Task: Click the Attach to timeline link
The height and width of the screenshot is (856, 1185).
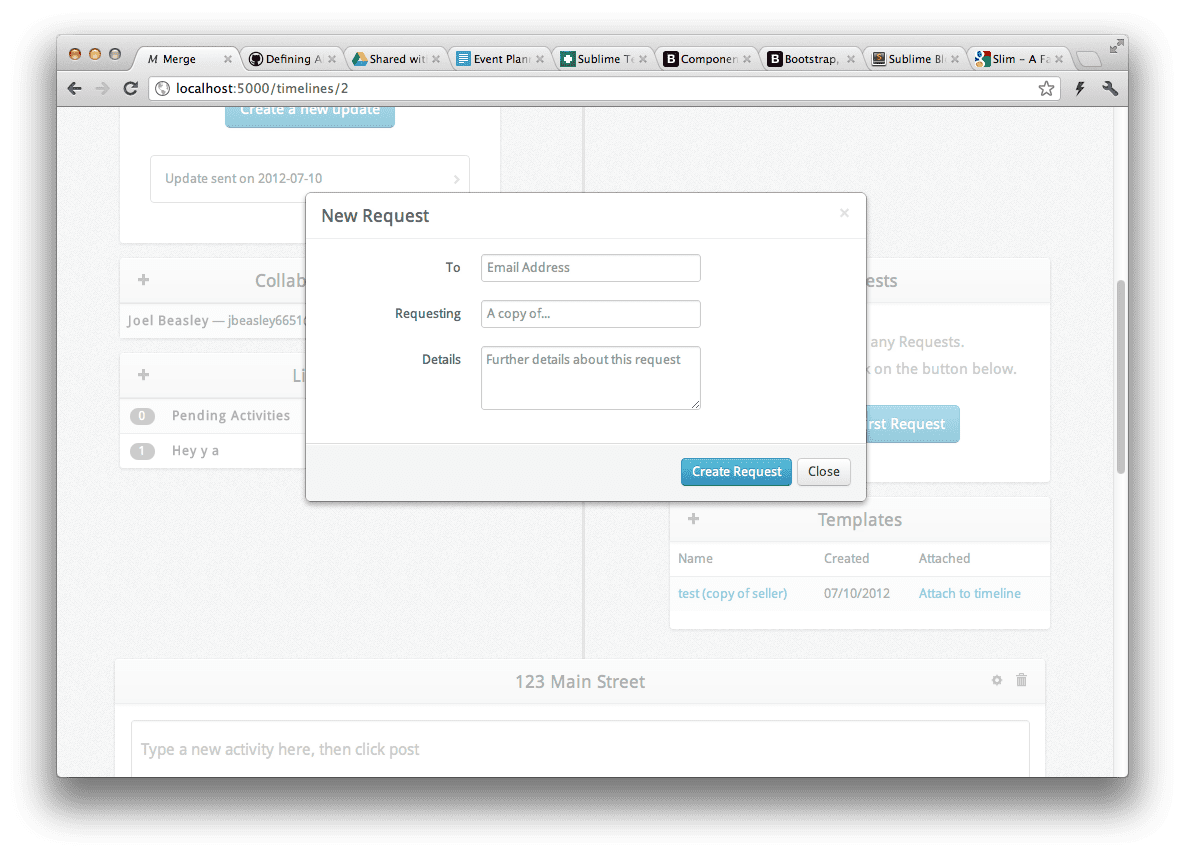Action: click(969, 593)
